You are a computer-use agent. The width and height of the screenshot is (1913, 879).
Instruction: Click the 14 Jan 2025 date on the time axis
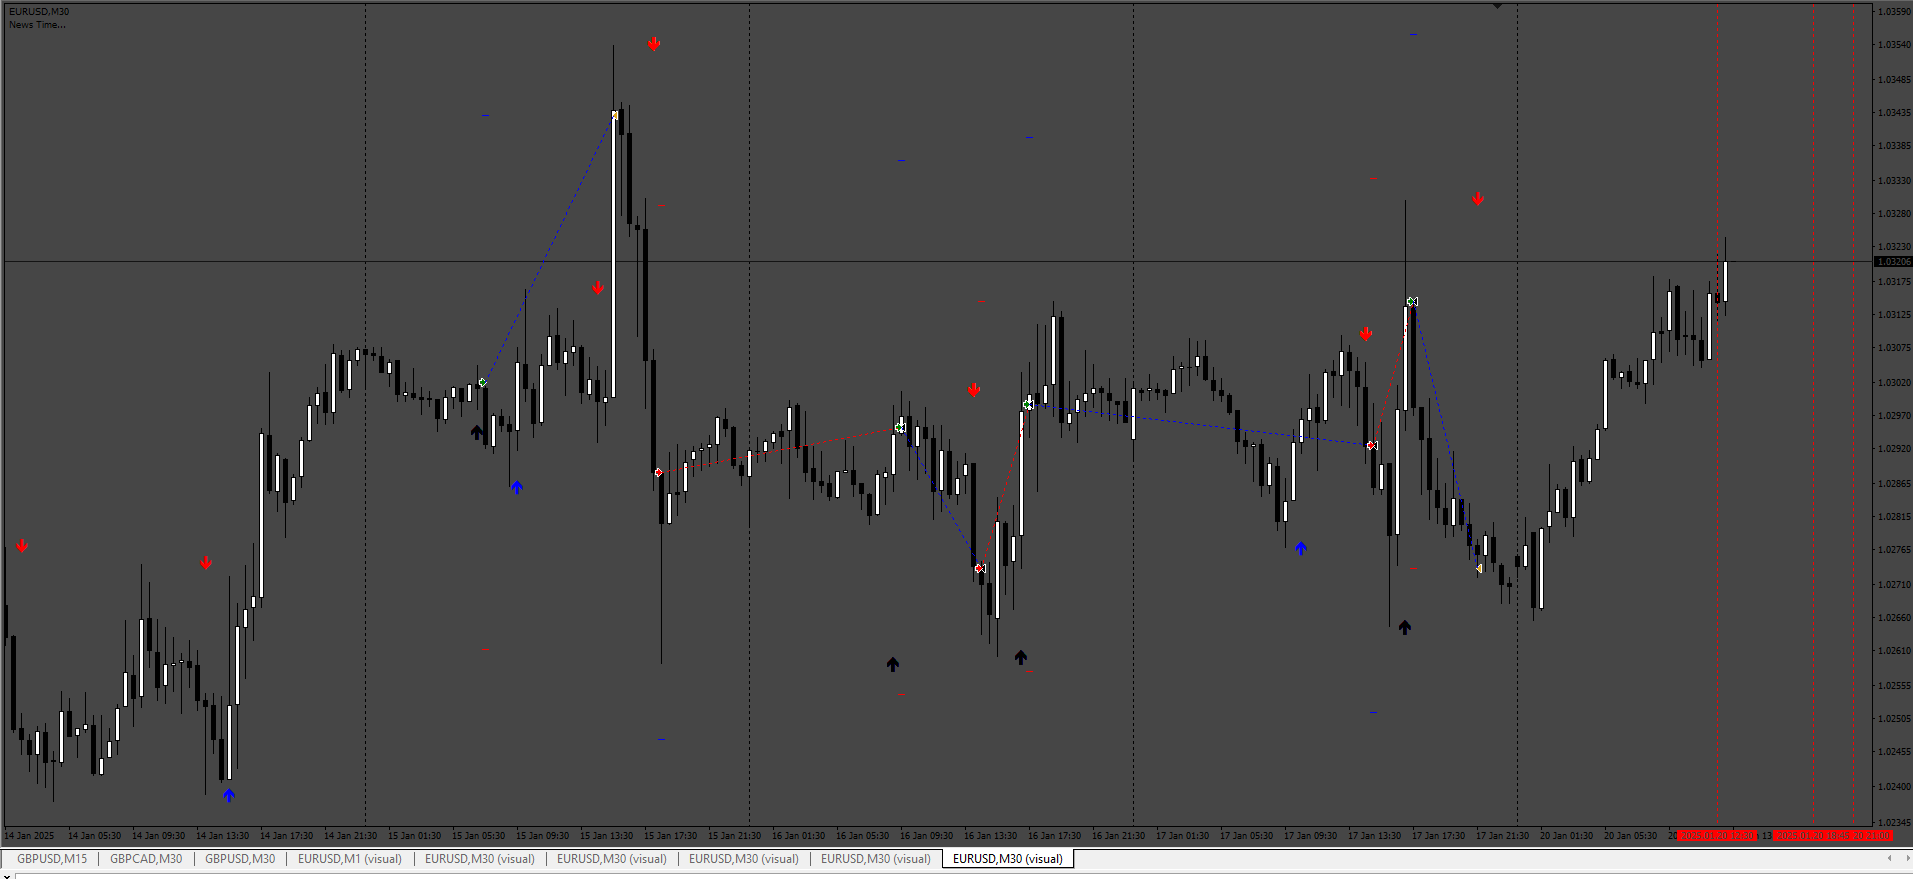[x=30, y=835]
